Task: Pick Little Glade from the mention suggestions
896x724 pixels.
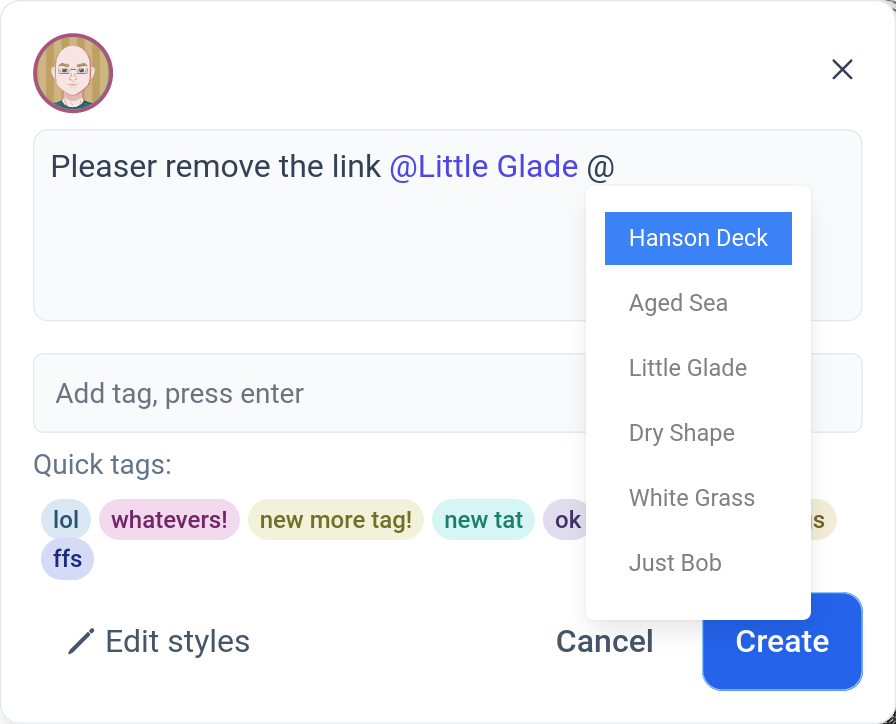Action: (698, 368)
